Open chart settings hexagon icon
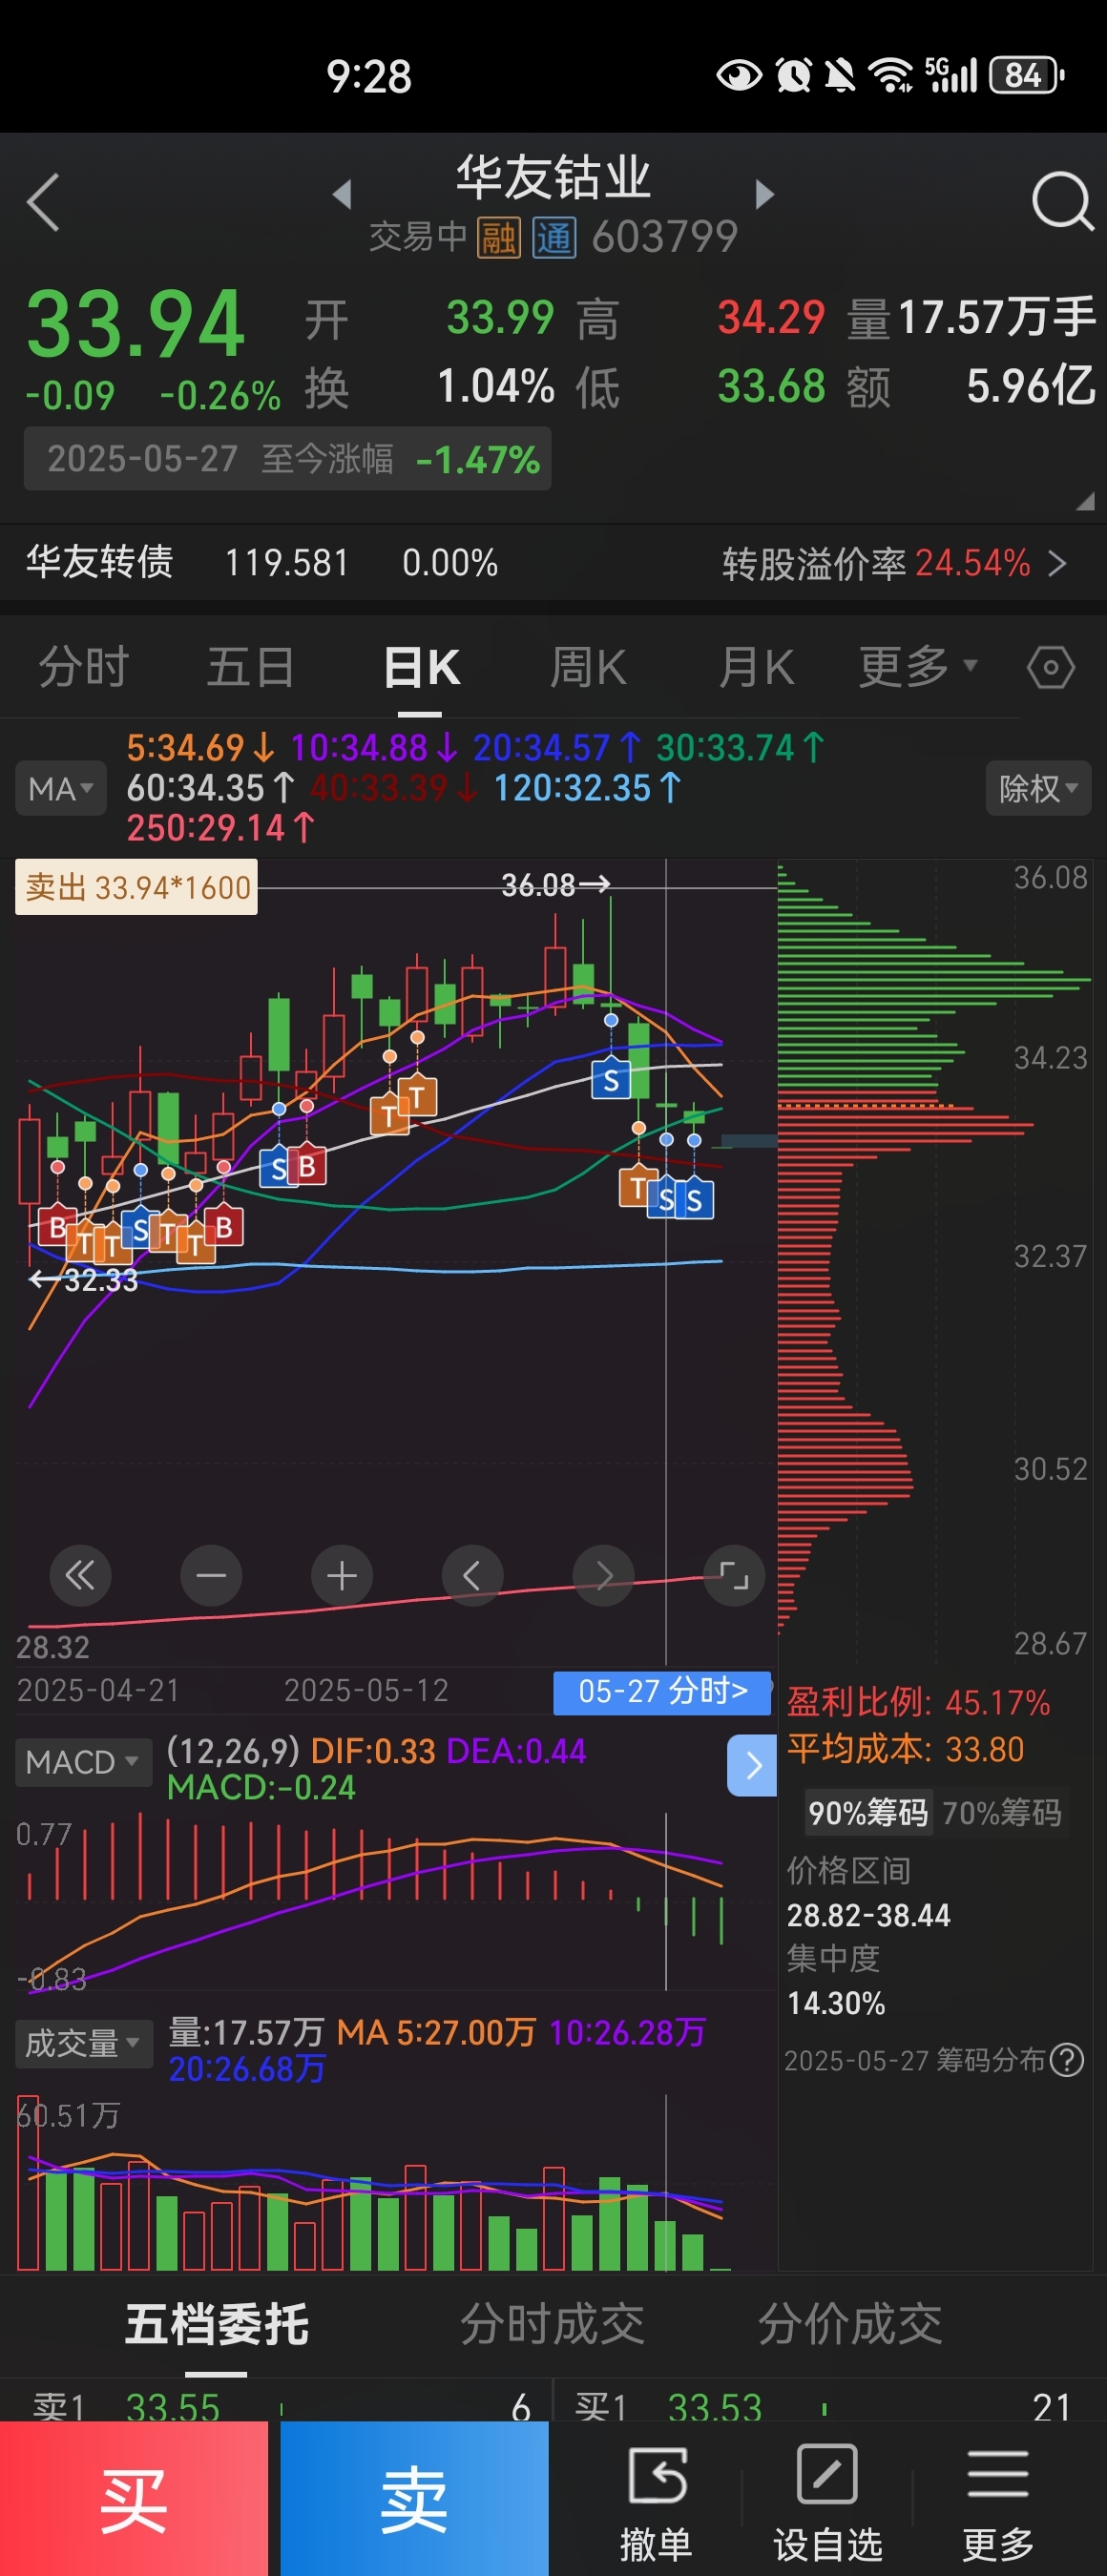 pyautogui.click(x=1051, y=667)
